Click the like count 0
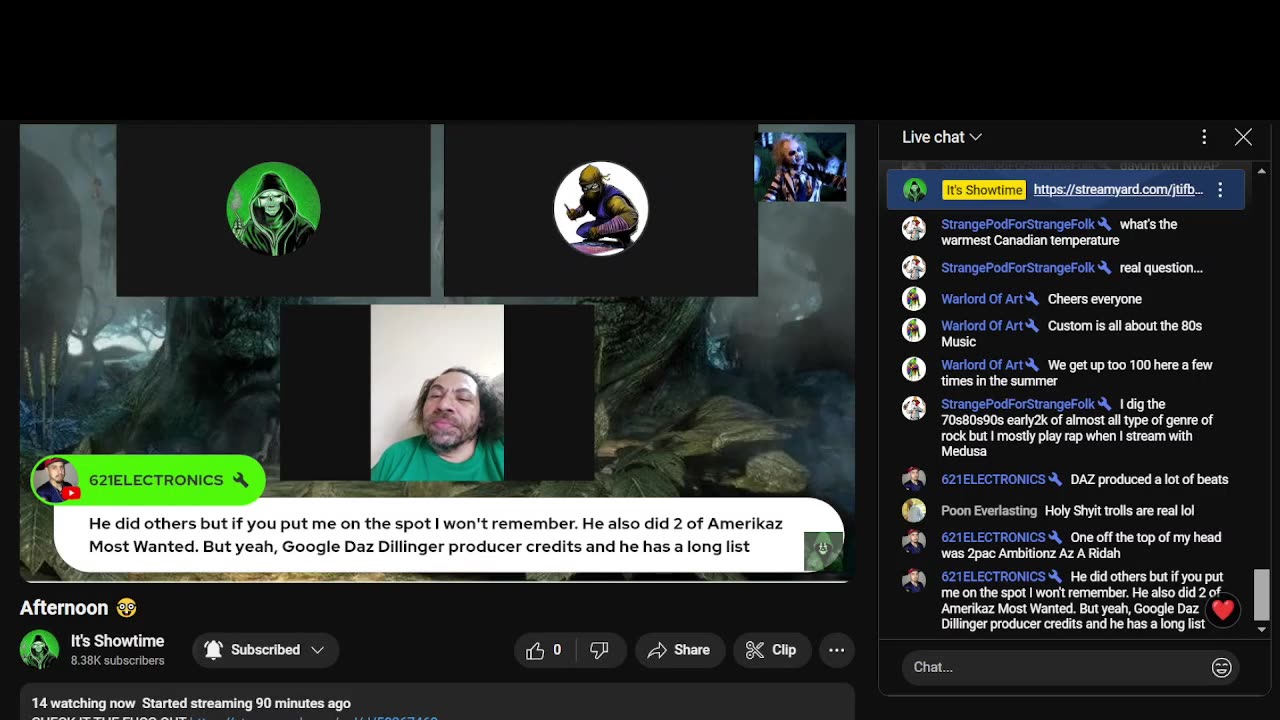The height and width of the screenshot is (720, 1280). point(557,650)
